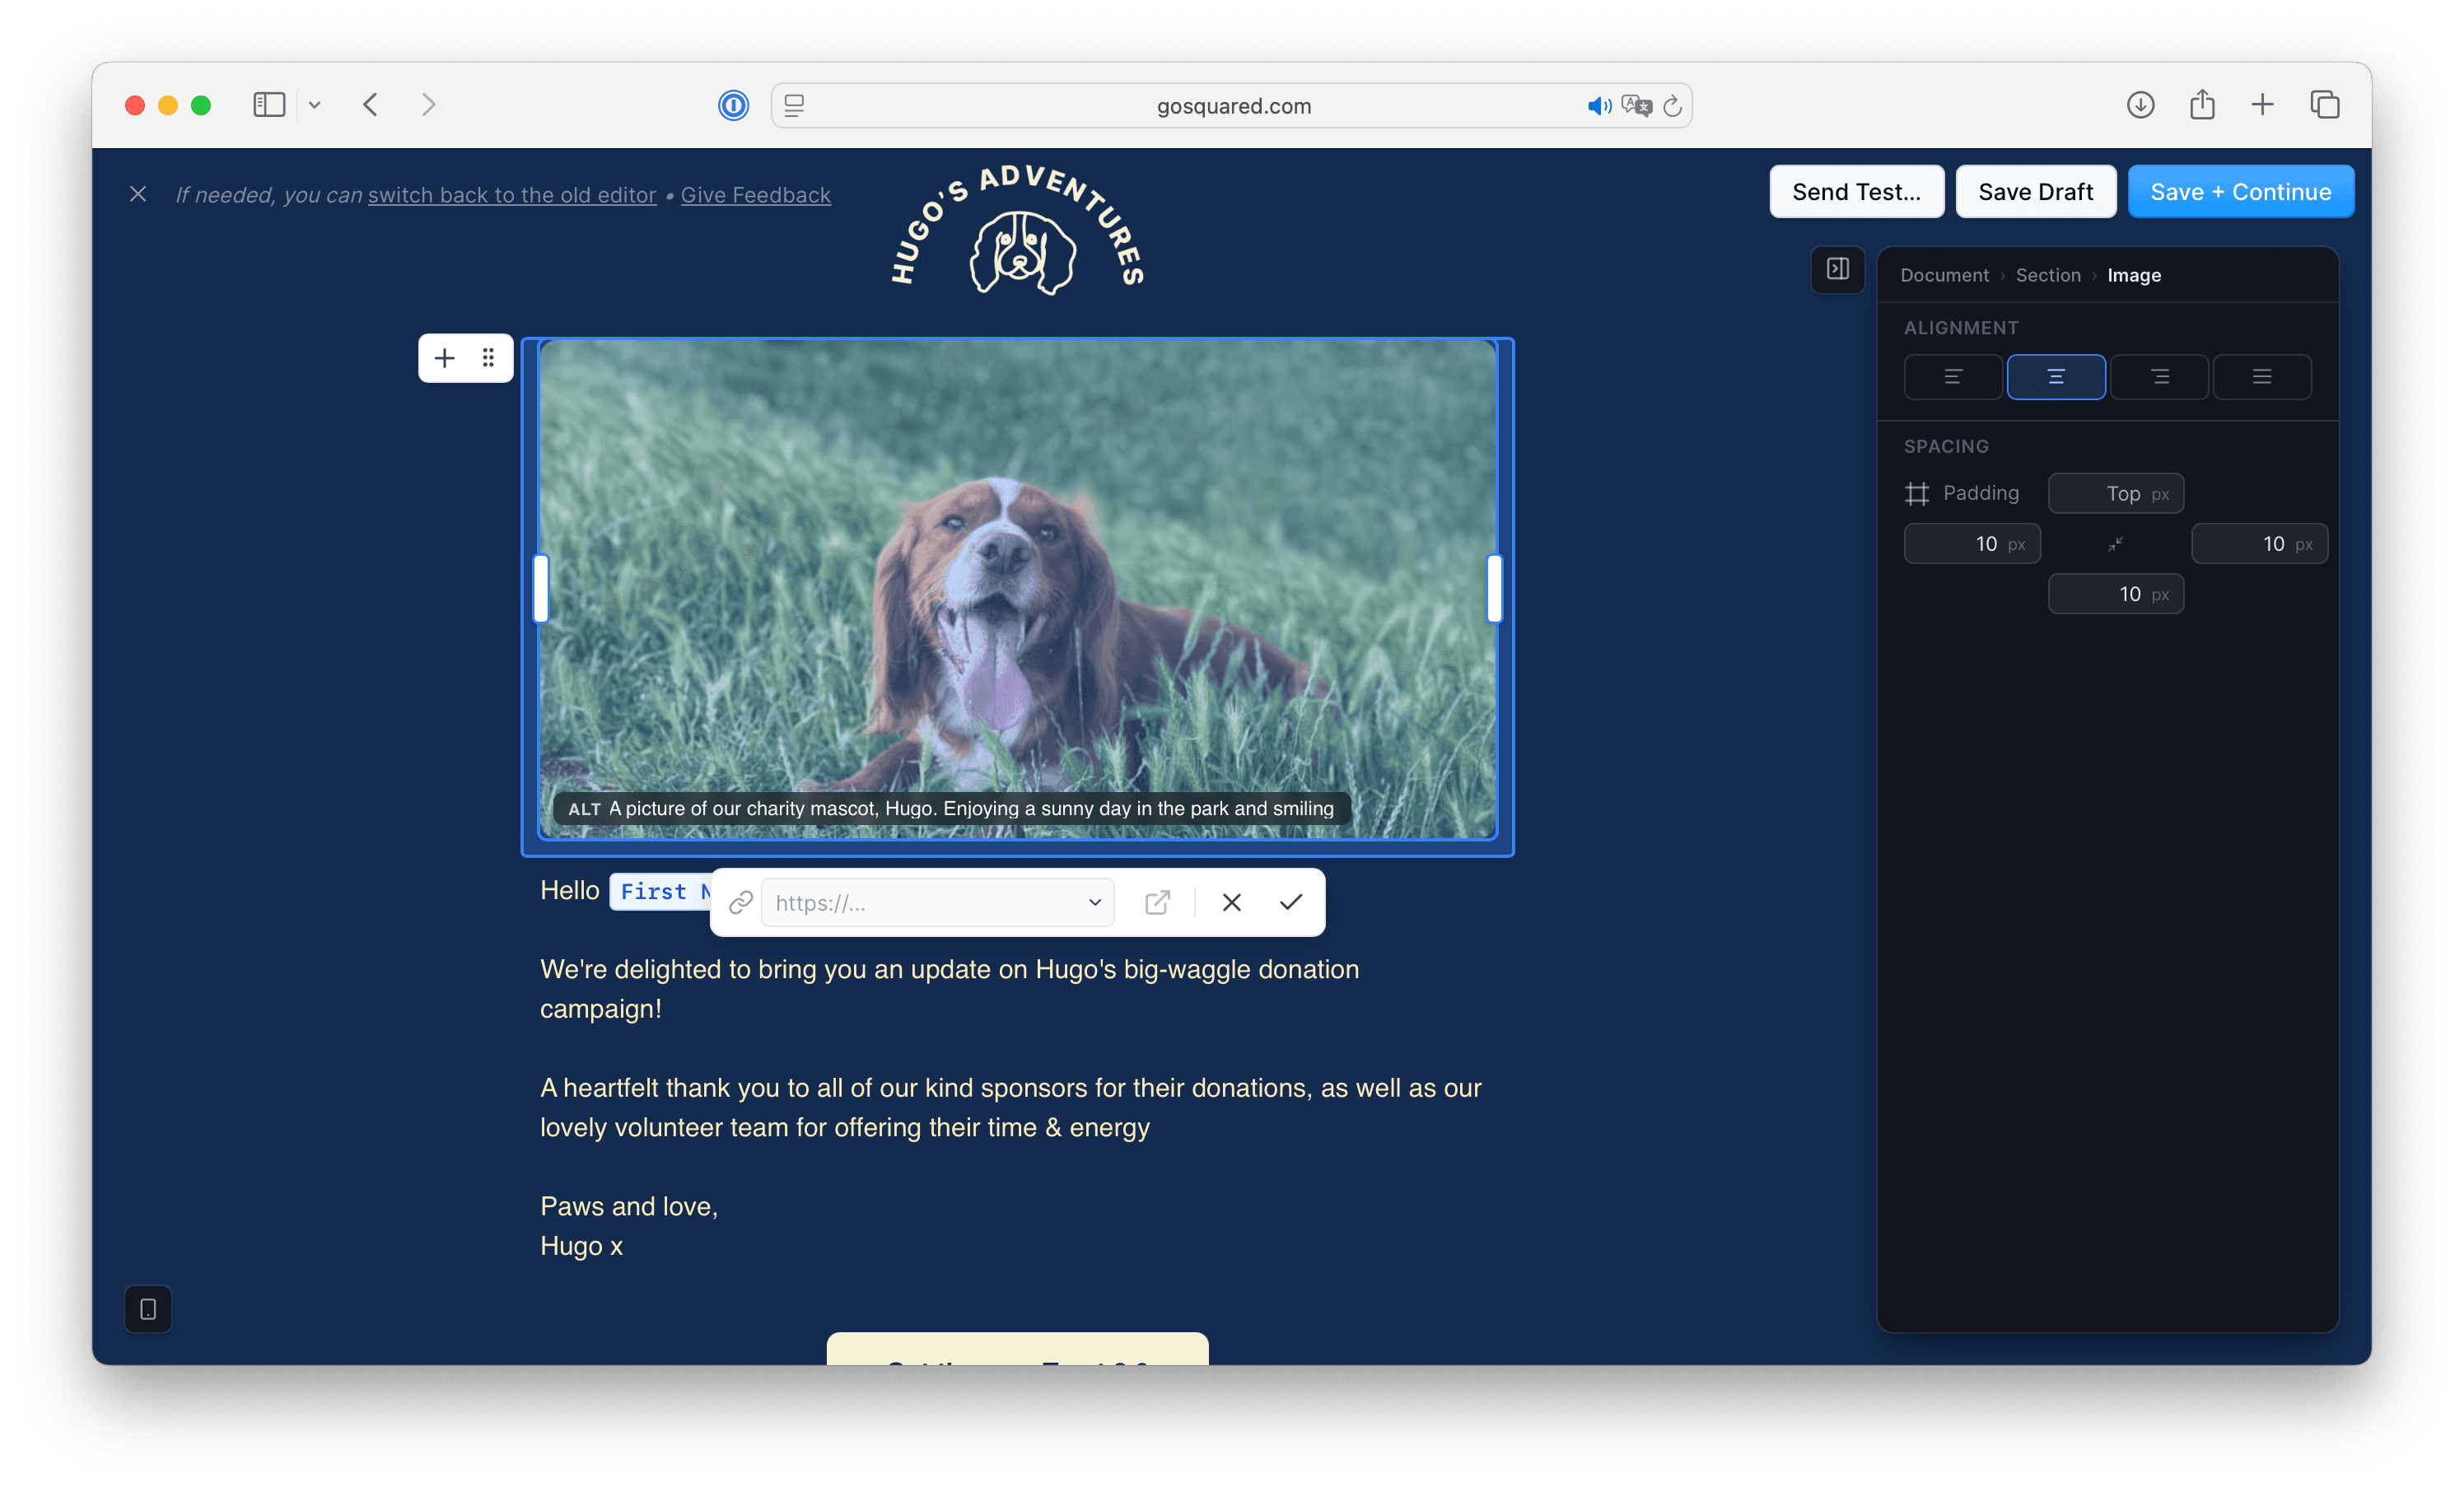
Task: Click the 'We're delighted to bring you' paragraph
Action: coord(949,988)
